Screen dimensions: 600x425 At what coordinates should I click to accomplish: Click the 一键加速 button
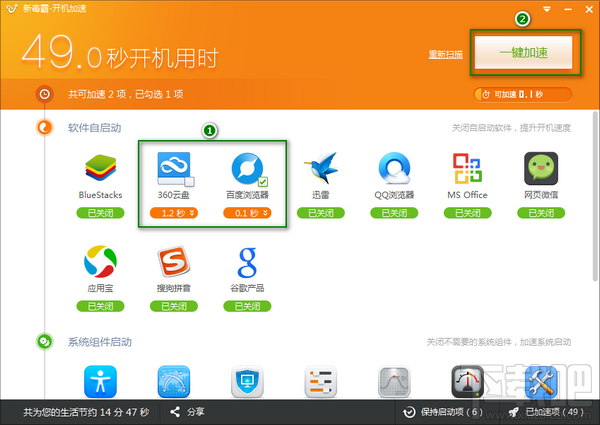tap(523, 52)
